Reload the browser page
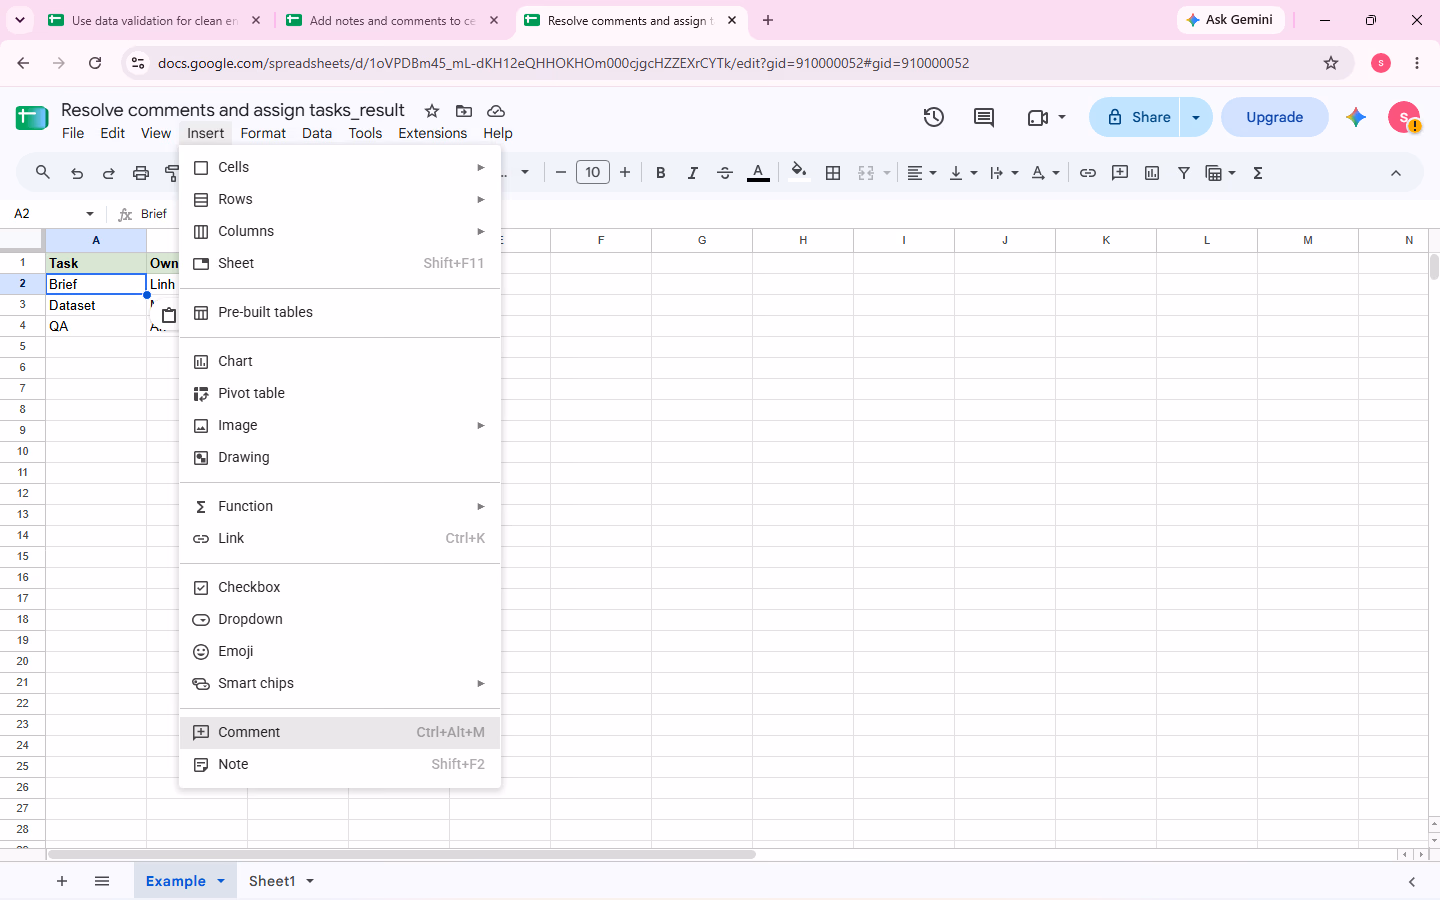Viewport: 1440px width, 900px height. point(95,63)
